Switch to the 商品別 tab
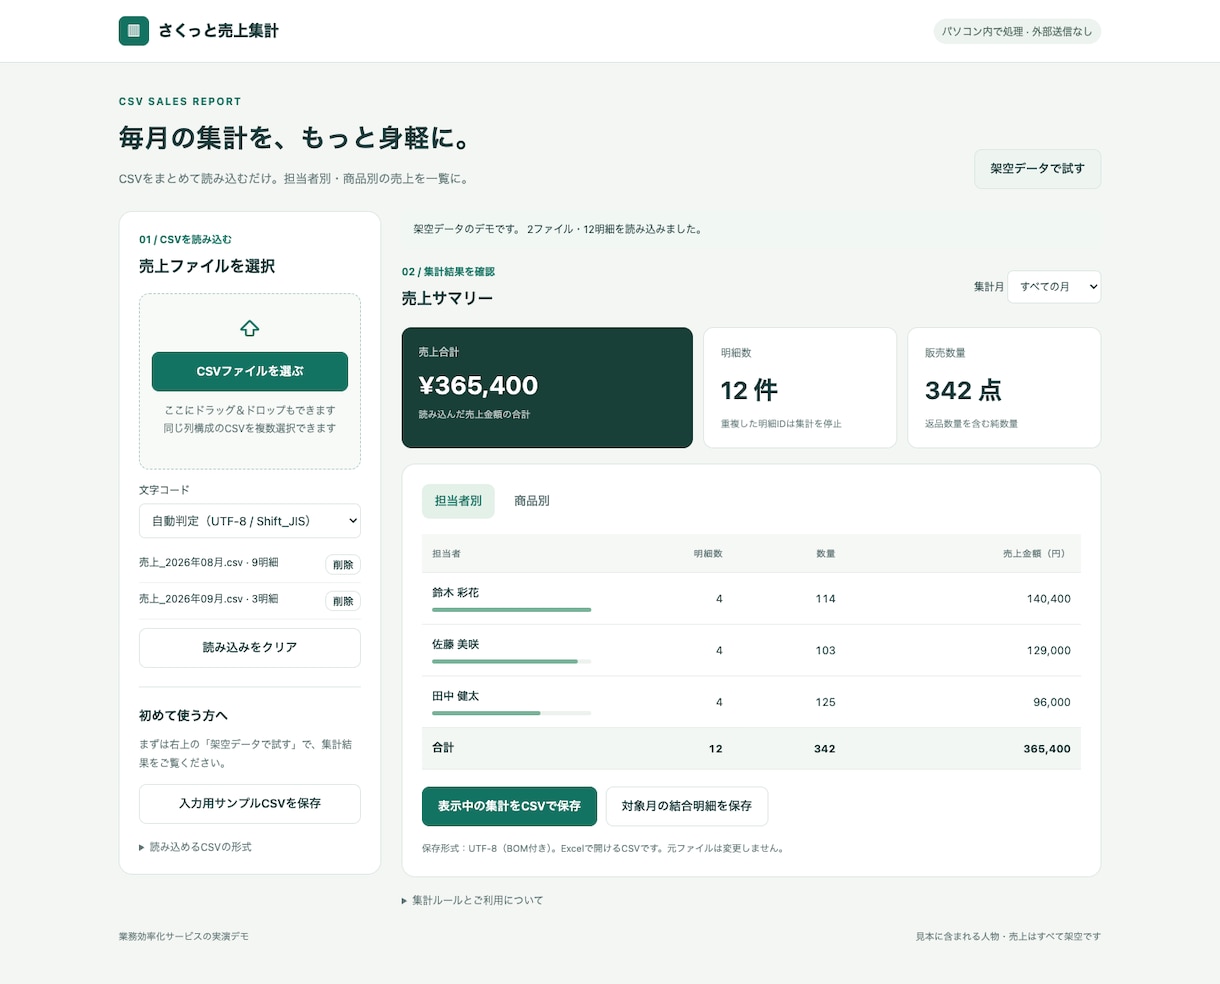1220x984 pixels. [532, 501]
